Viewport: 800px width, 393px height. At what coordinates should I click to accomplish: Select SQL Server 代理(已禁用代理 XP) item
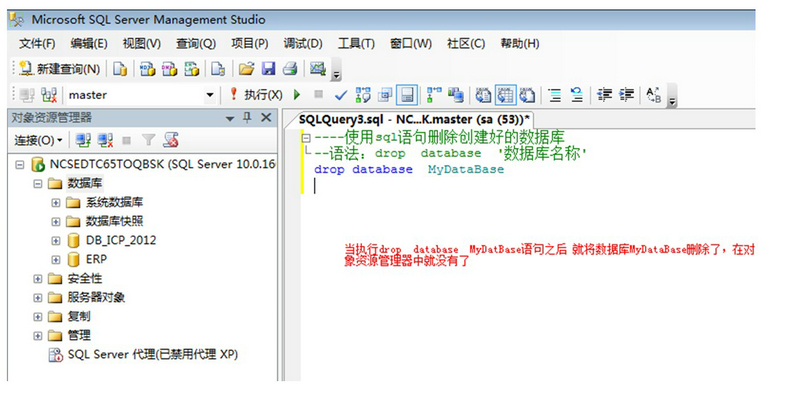point(143,355)
